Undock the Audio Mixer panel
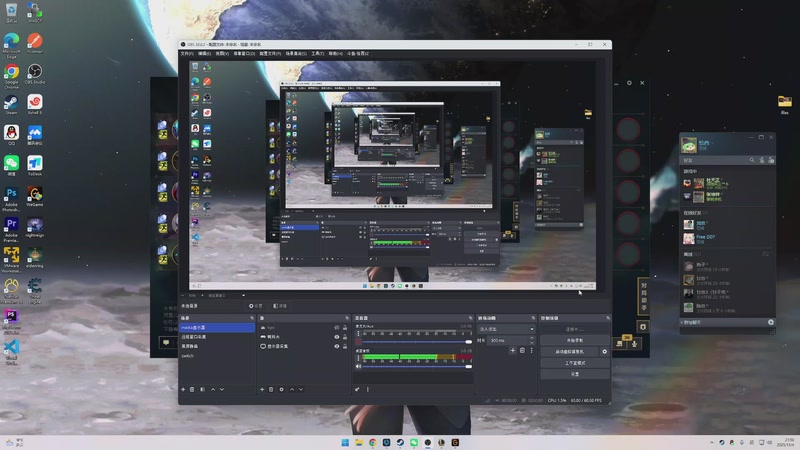800x450 pixels. point(470,318)
